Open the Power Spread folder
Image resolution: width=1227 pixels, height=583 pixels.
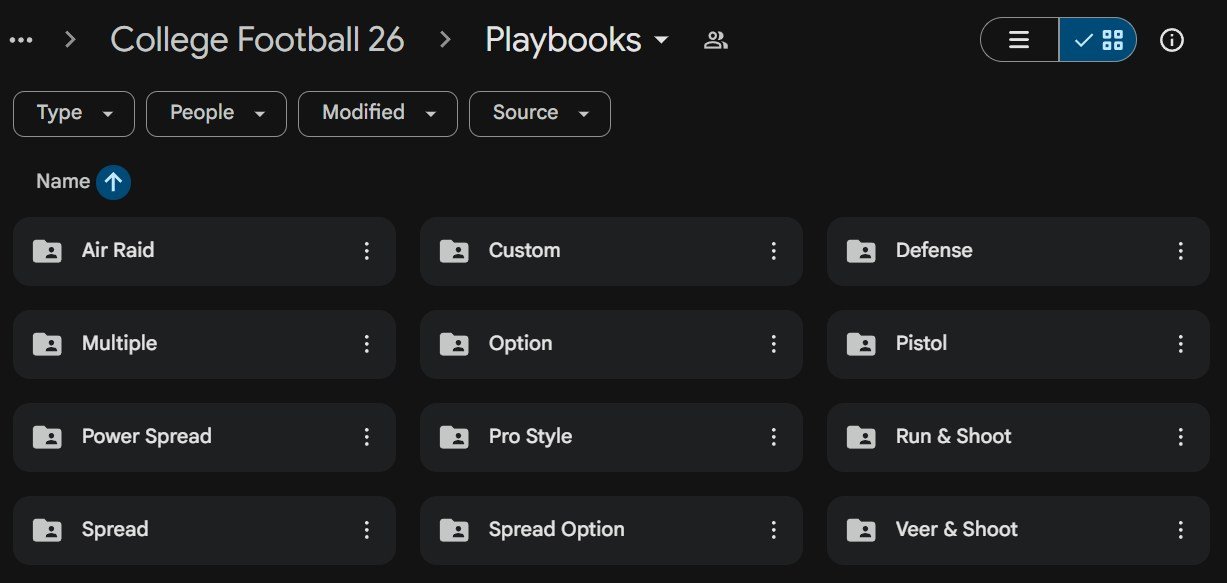pos(204,437)
